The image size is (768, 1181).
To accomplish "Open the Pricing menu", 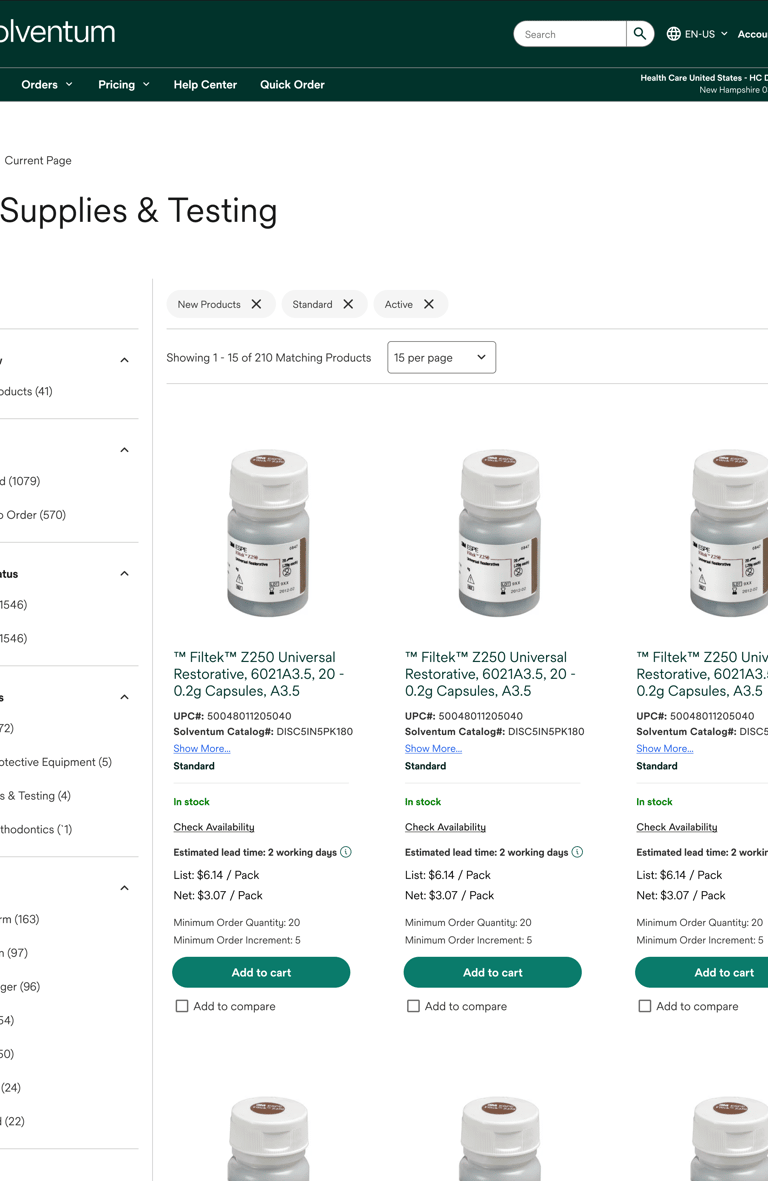I will tap(123, 84).
